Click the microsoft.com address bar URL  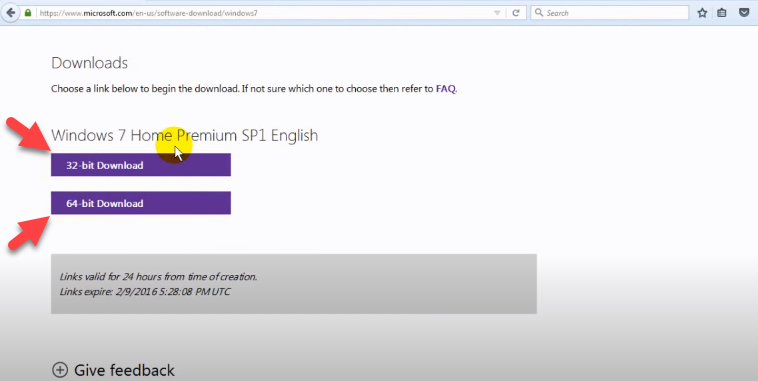pyautogui.click(x=148, y=13)
